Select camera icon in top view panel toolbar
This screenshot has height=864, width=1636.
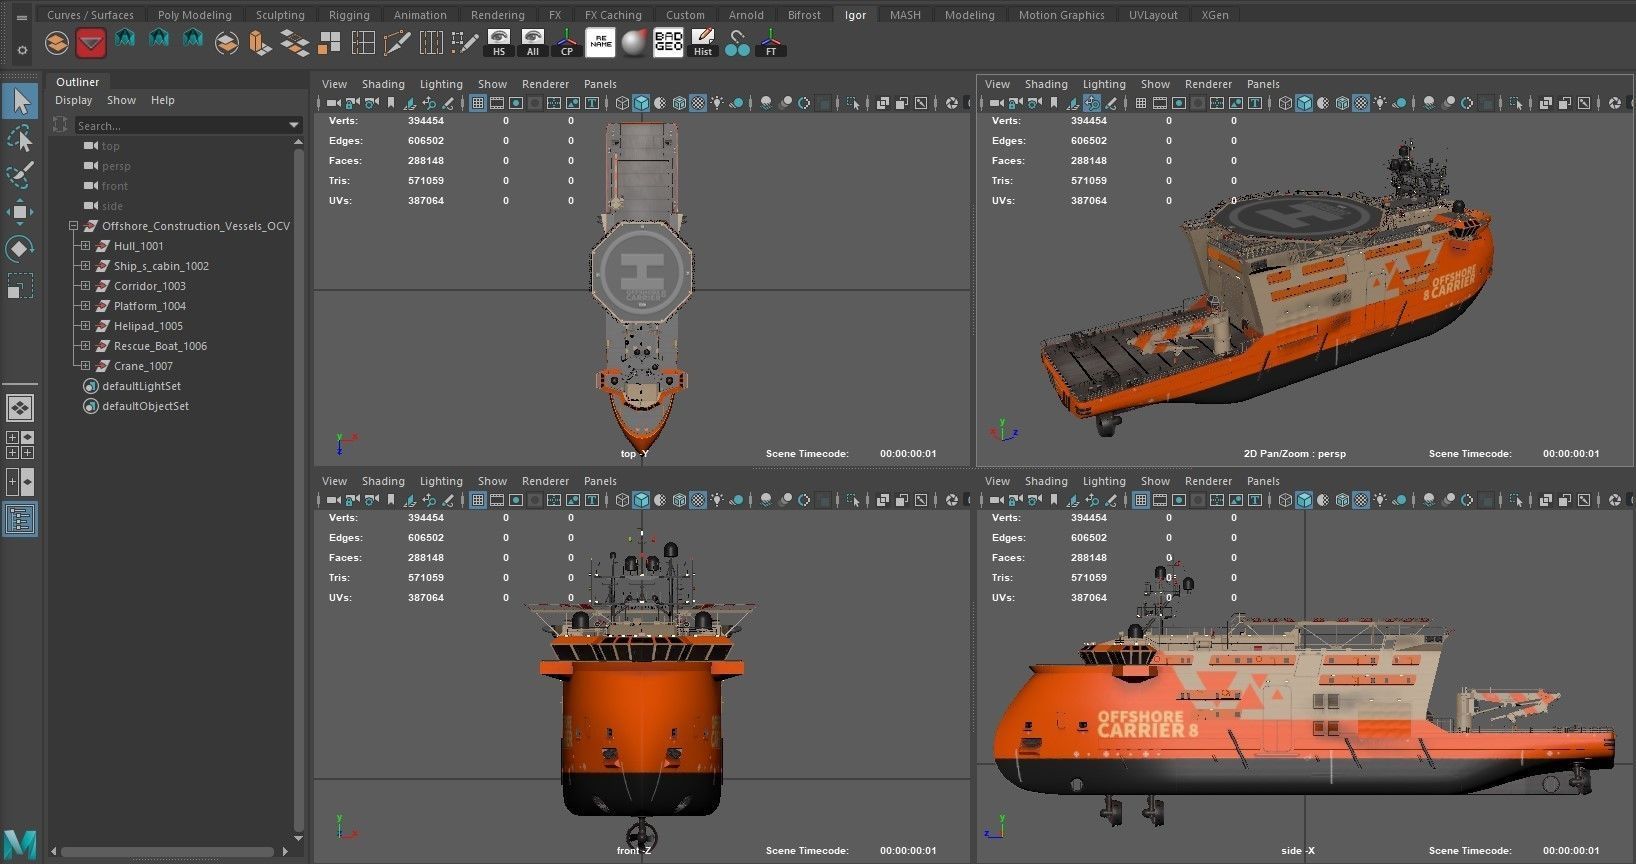tap(333, 103)
